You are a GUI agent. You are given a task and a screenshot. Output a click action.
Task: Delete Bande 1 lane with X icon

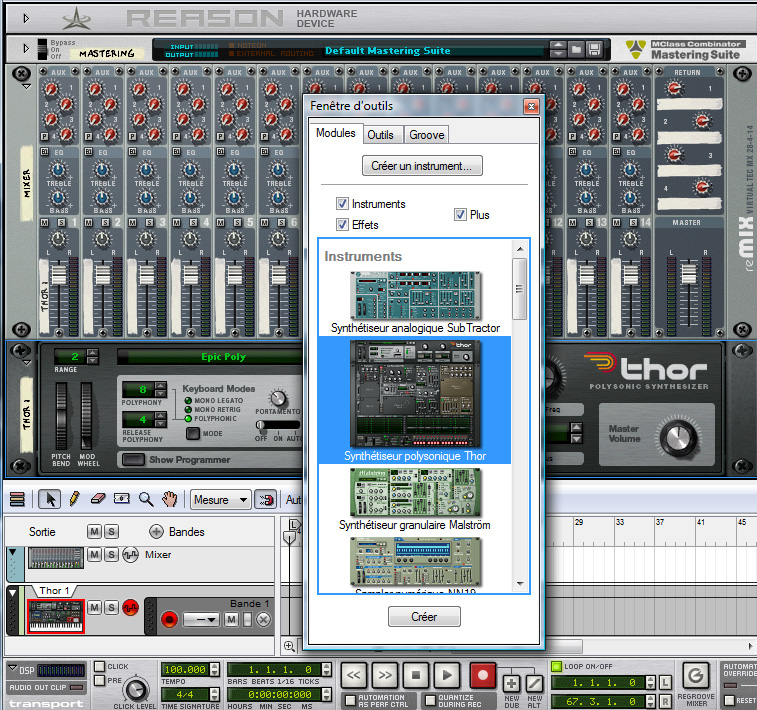coord(263,619)
